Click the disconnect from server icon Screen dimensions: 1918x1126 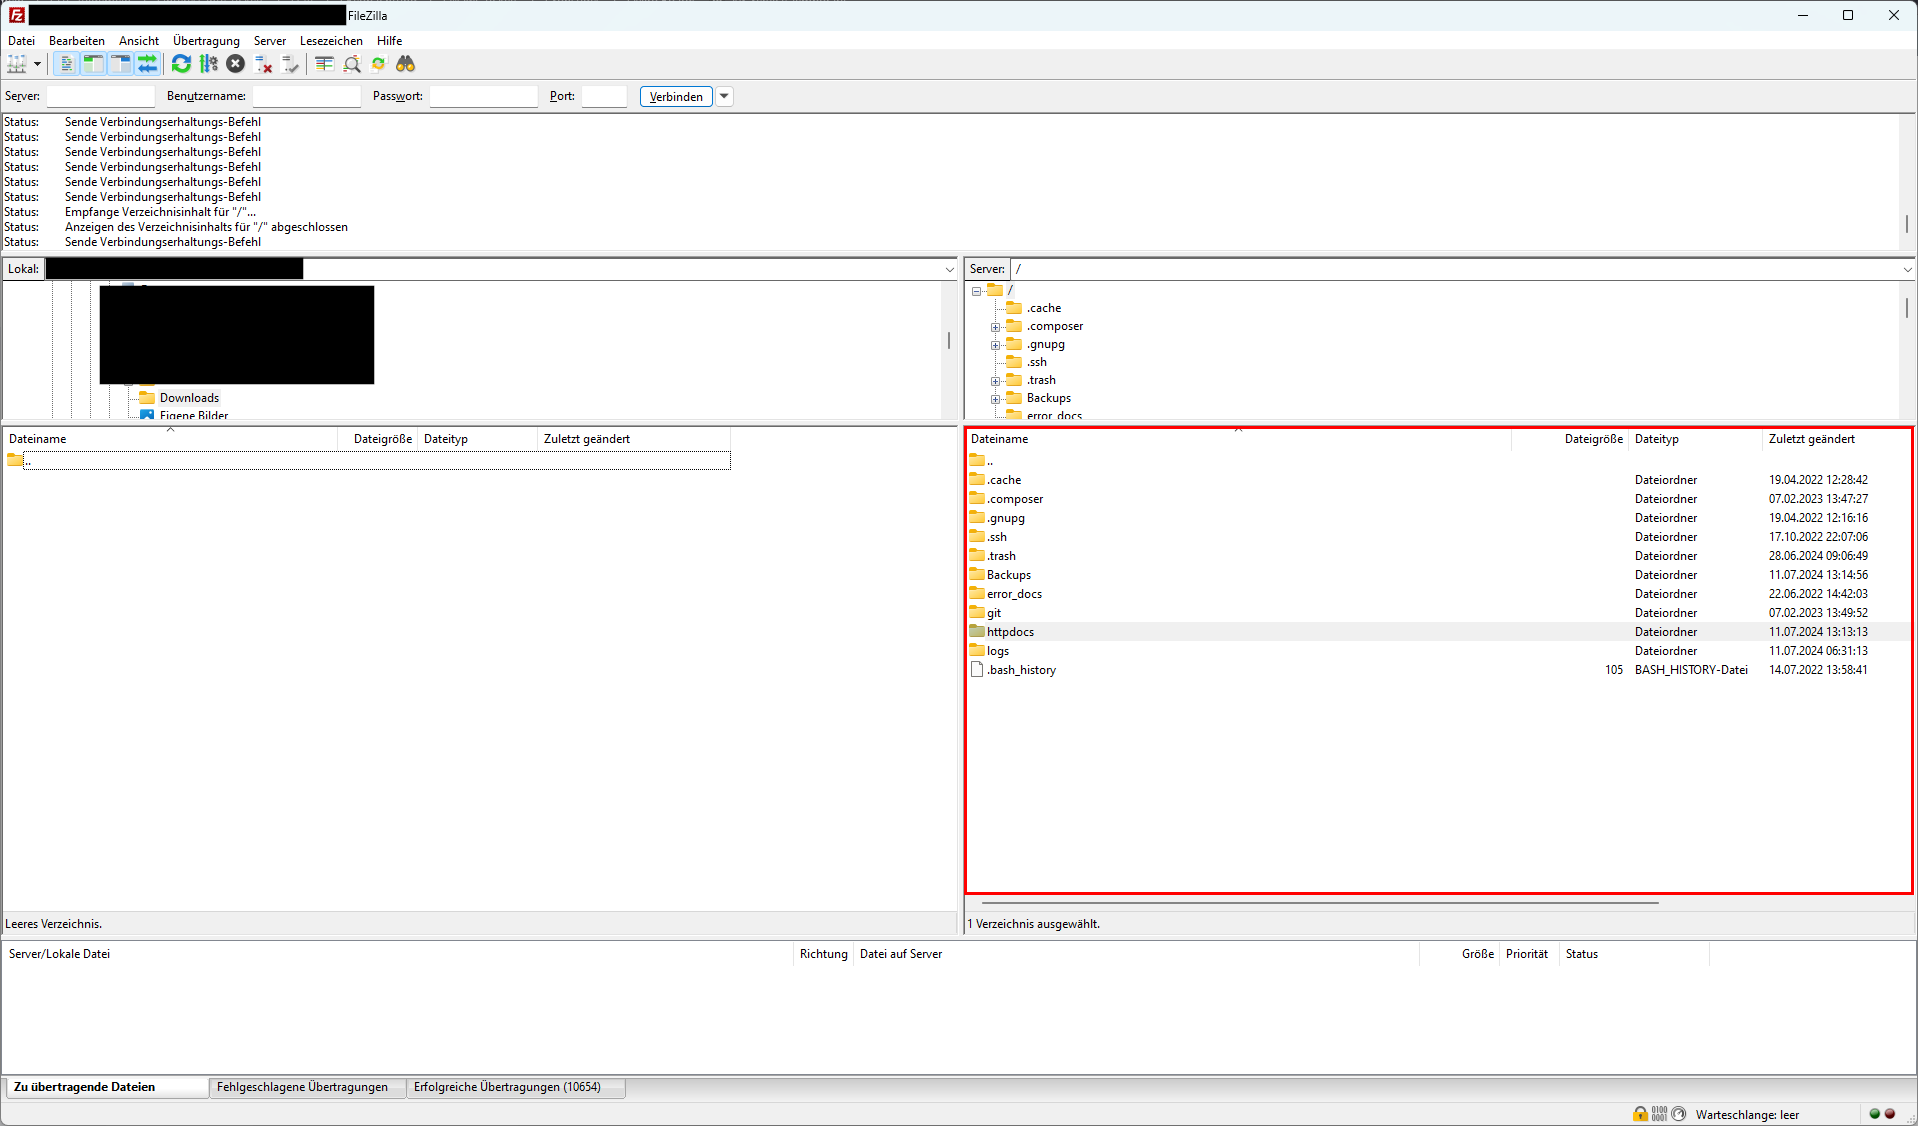pyautogui.click(x=263, y=64)
